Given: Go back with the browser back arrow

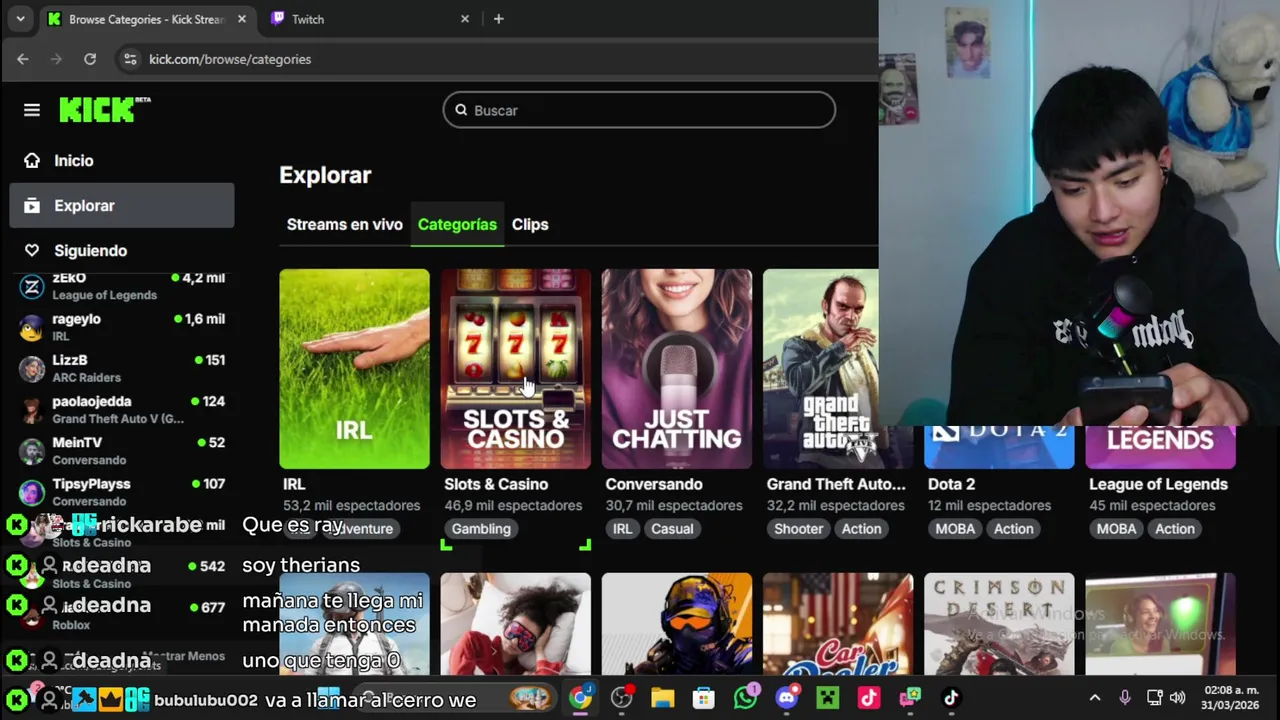Looking at the screenshot, I should click(22, 59).
